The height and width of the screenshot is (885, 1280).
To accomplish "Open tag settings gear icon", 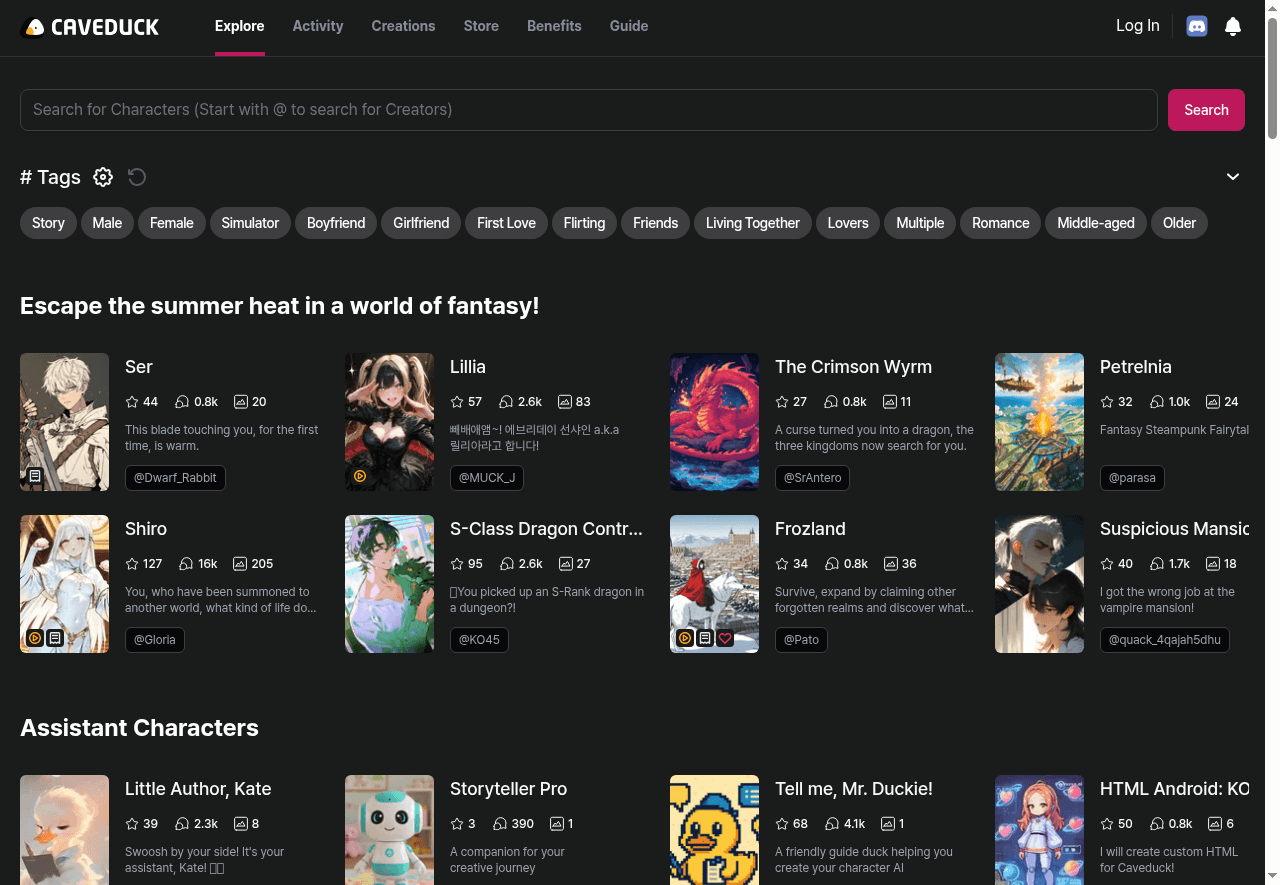I will tap(103, 177).
